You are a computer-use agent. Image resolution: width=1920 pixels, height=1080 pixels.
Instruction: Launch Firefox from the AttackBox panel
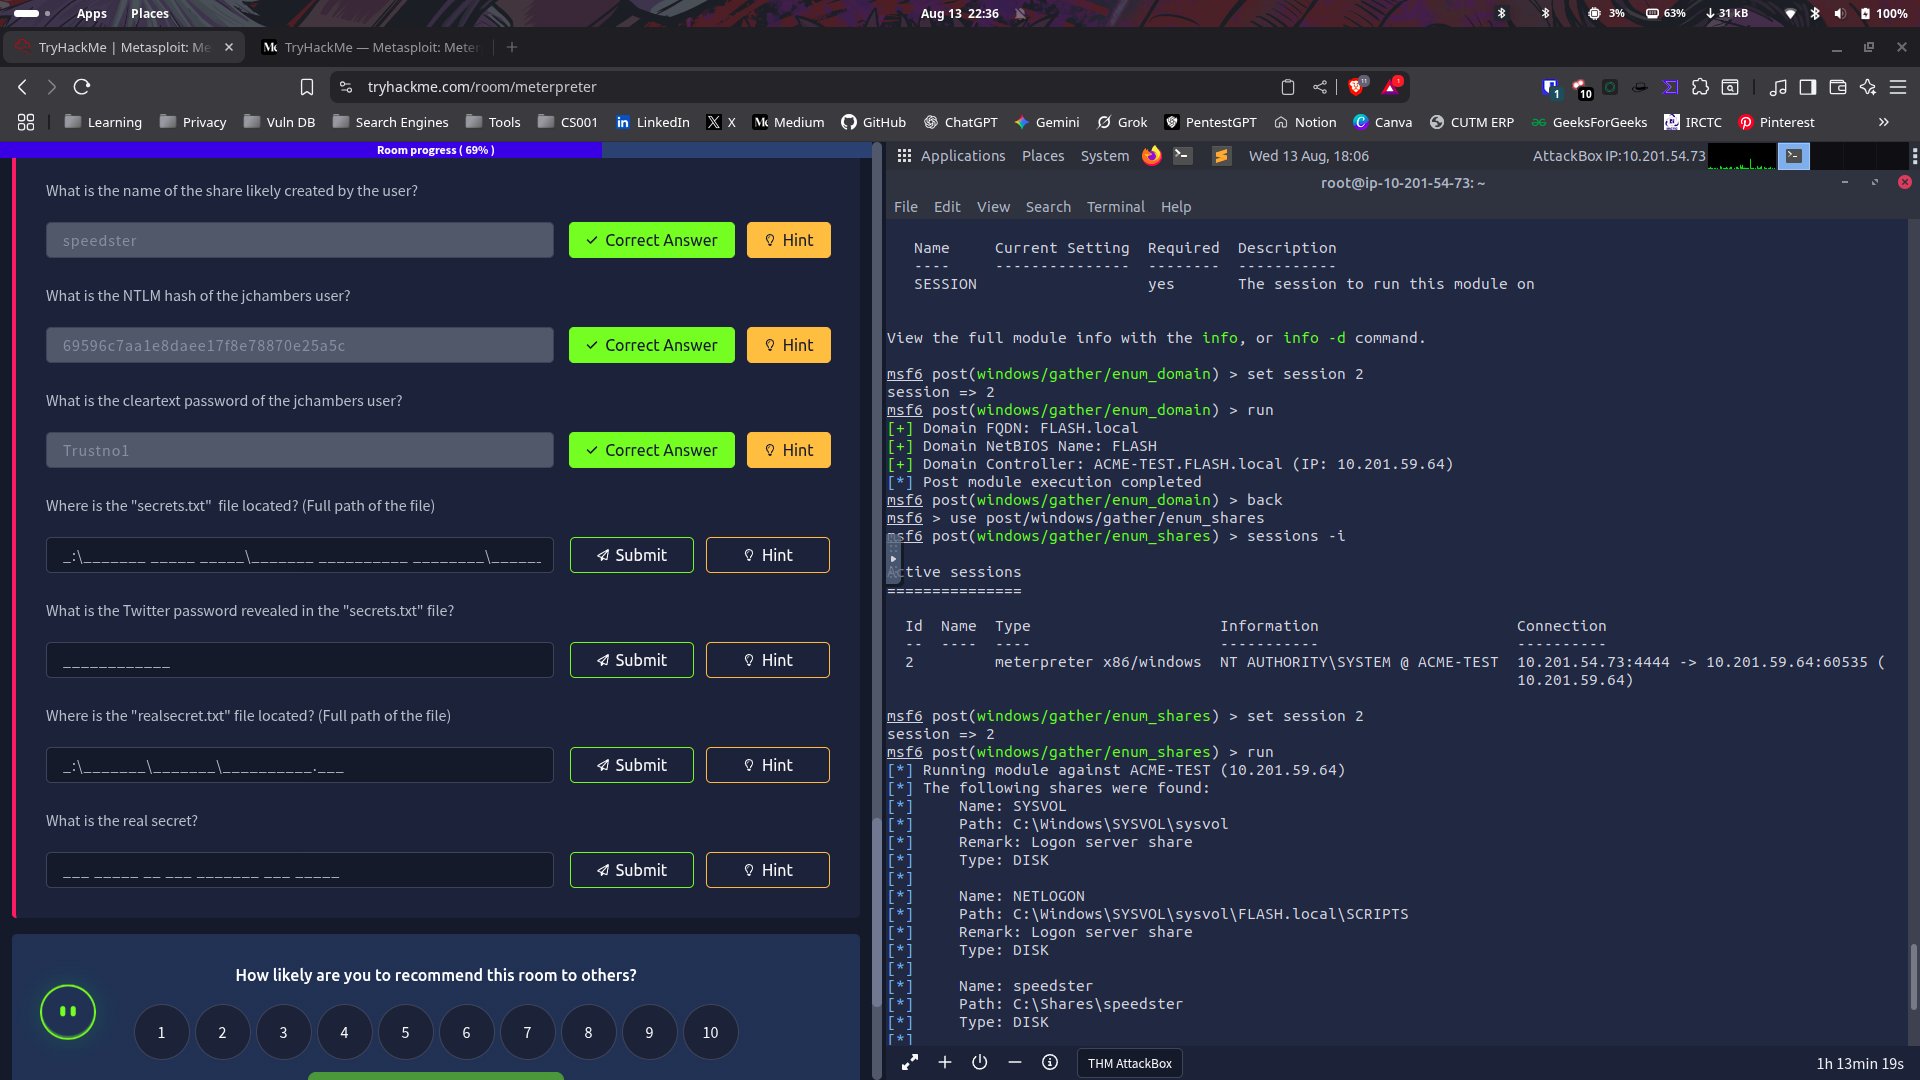(1152, 156)
